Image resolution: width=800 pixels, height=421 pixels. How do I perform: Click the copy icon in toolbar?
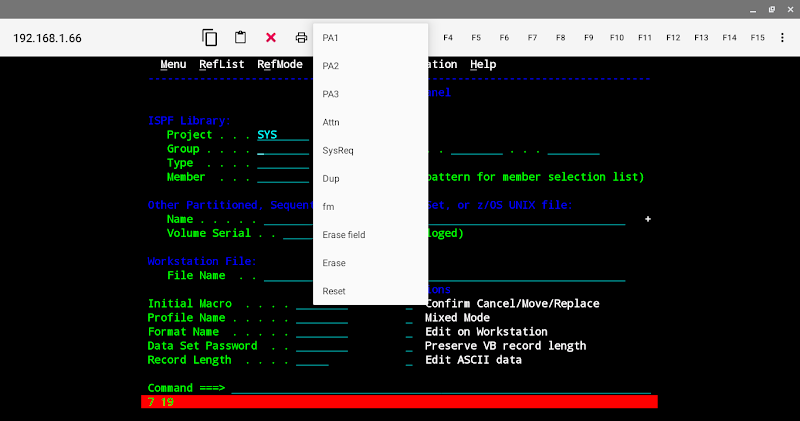point(210,38)
